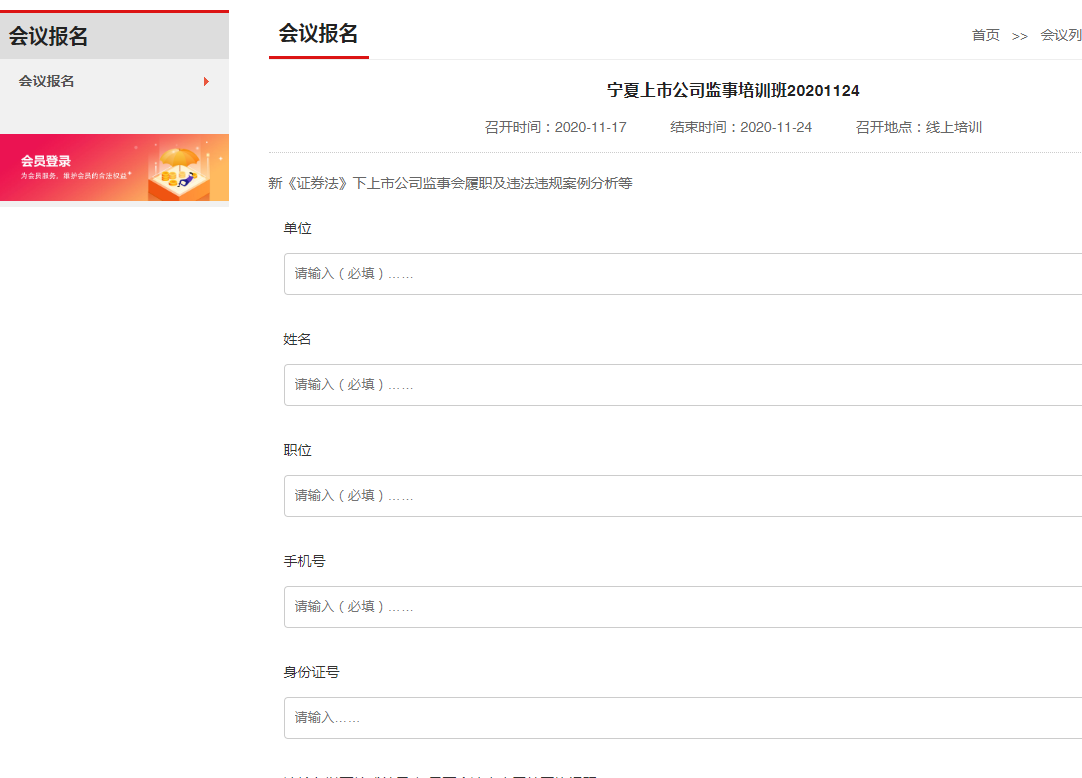Viewport: 1082px width, 778px height.
Task: Click the 身份证号 field label
Action: point(311,672)
